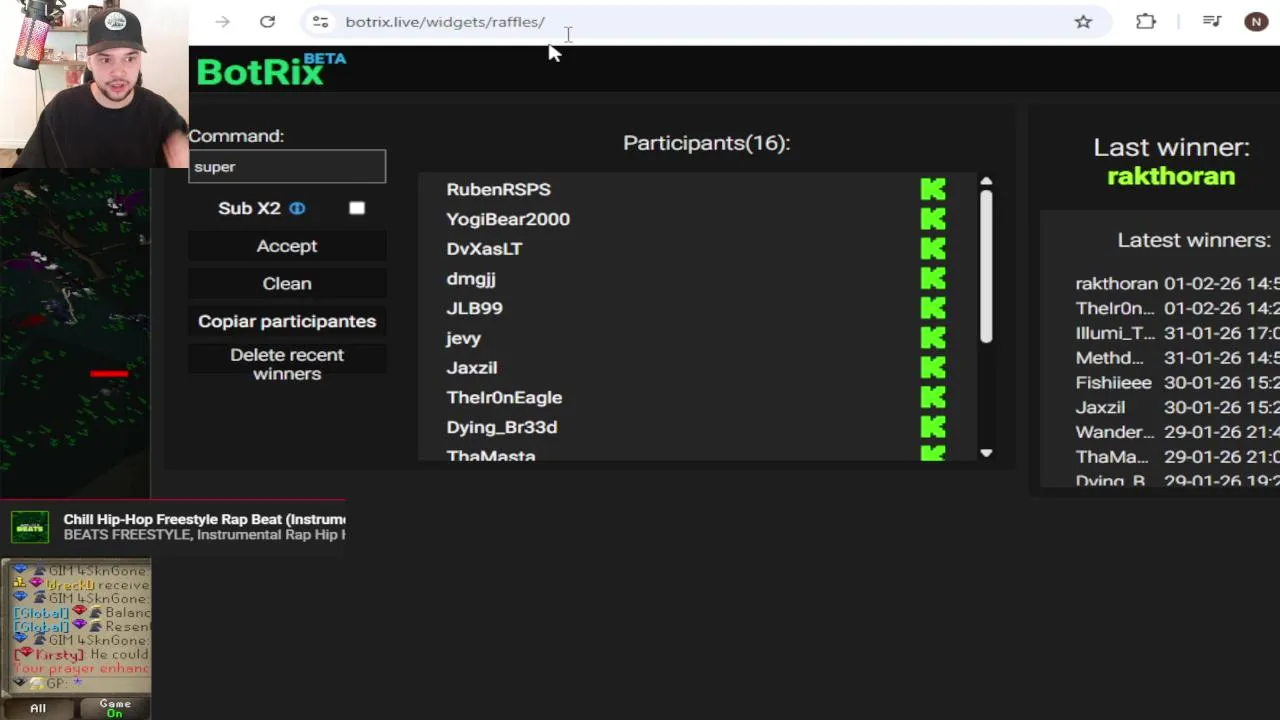
Task: Open the browser profile avatar N
Action: pyautogui.click(x=1256, y=21)
